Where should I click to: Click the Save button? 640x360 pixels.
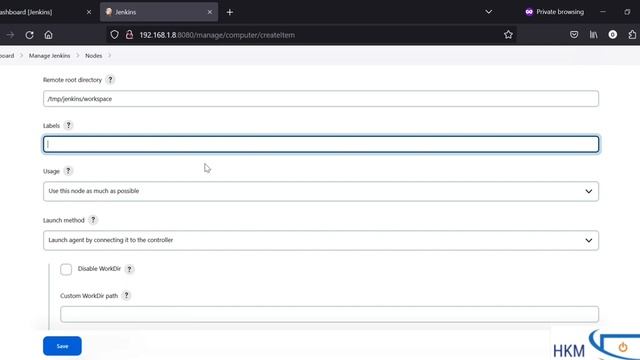point(62,346)
